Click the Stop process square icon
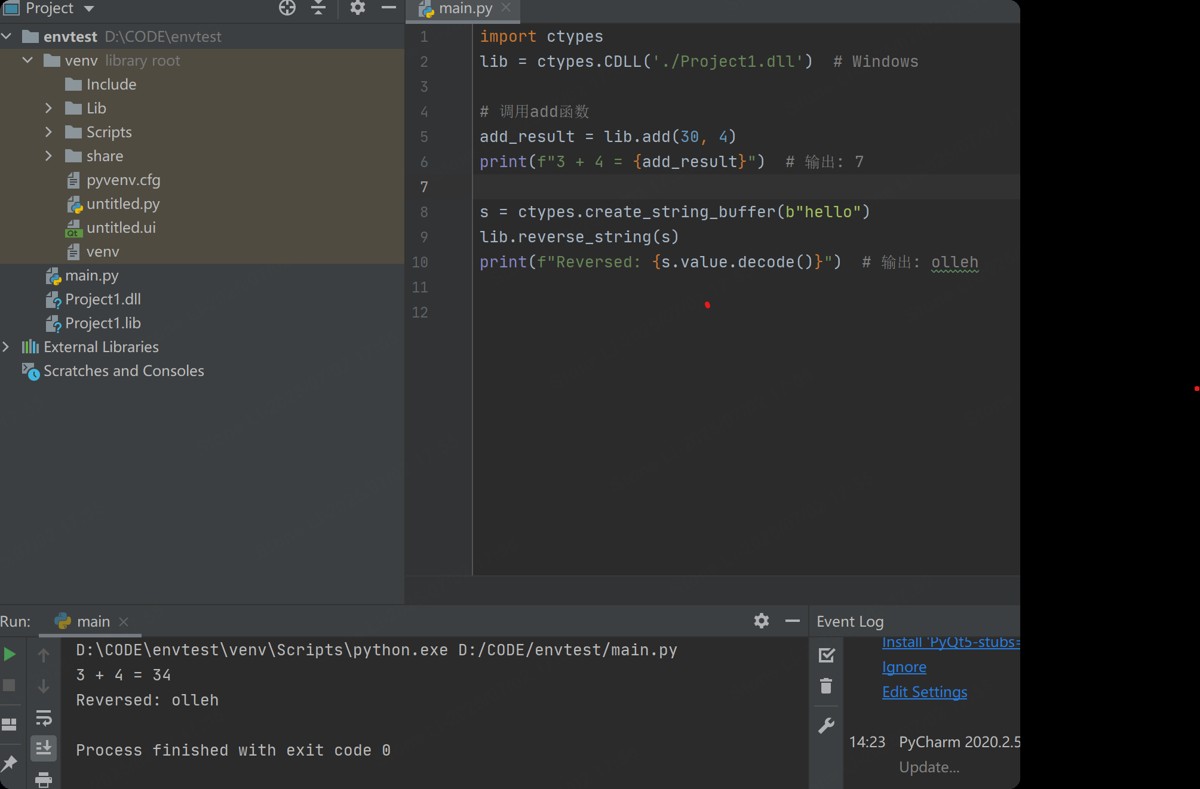The height and width of the screenshot is (789, 1200). 10,686
